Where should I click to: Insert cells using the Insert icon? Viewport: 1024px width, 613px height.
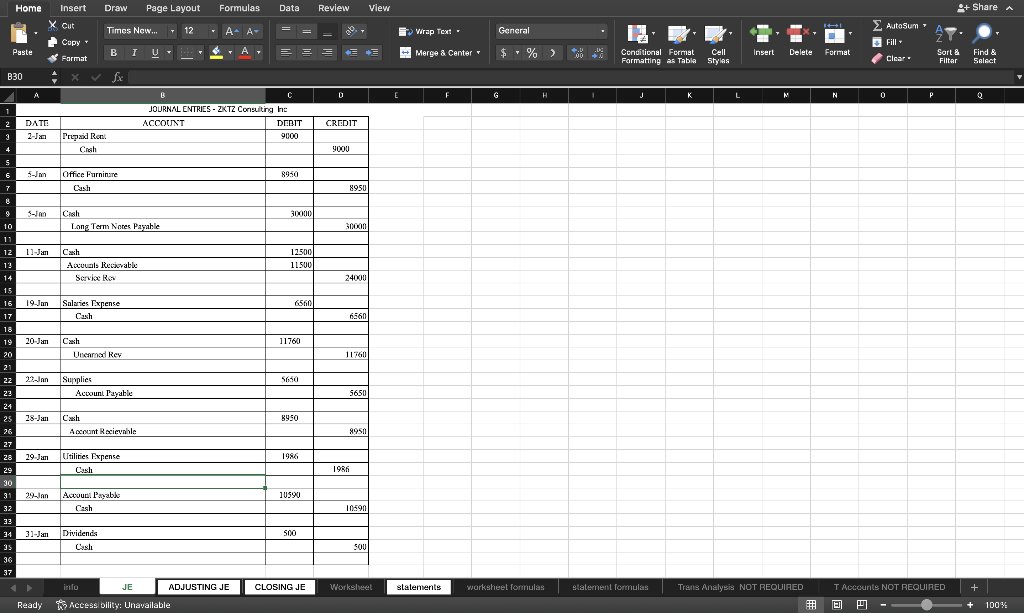pyautogui.click(x=760, y=33)
